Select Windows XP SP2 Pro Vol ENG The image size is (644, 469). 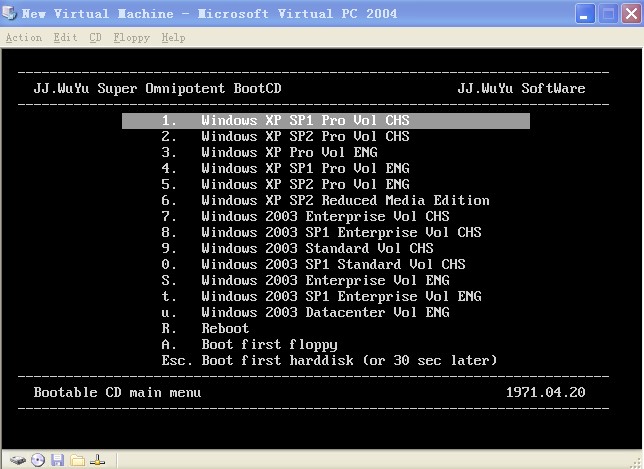285,184
